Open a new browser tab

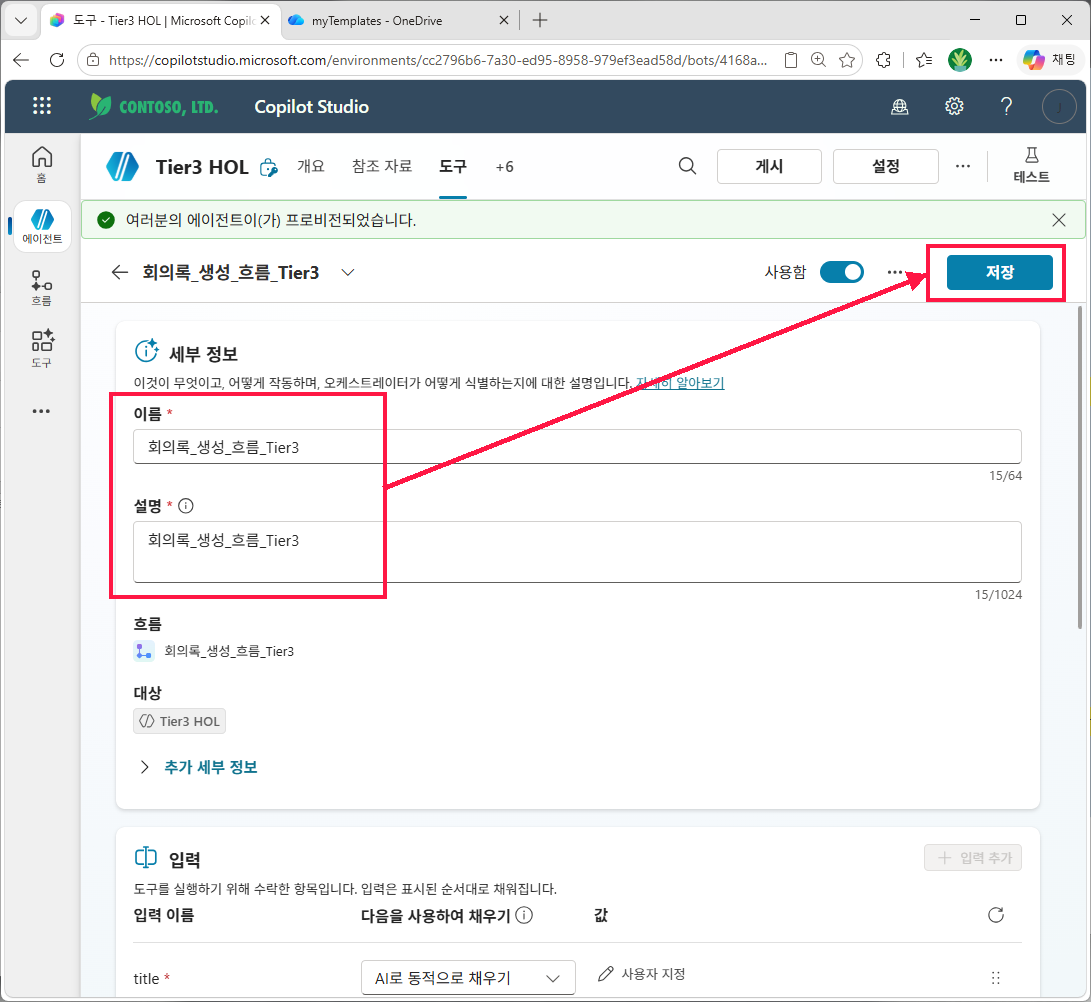[540, 20]
